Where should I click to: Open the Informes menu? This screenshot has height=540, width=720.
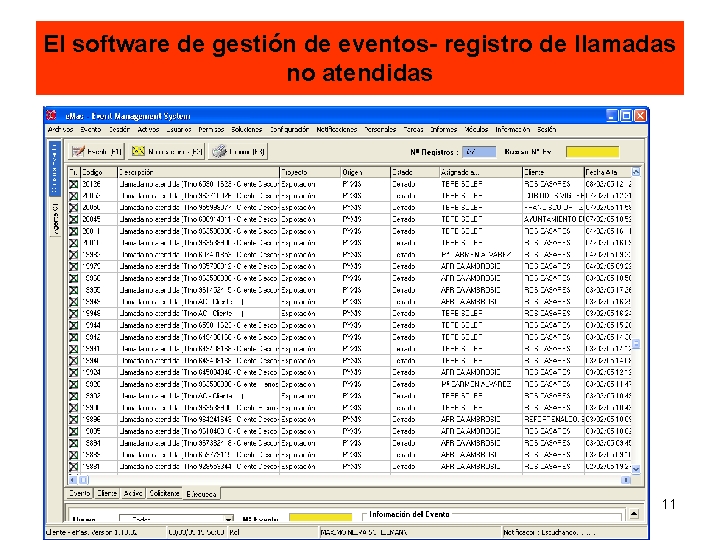click(444, 129)
